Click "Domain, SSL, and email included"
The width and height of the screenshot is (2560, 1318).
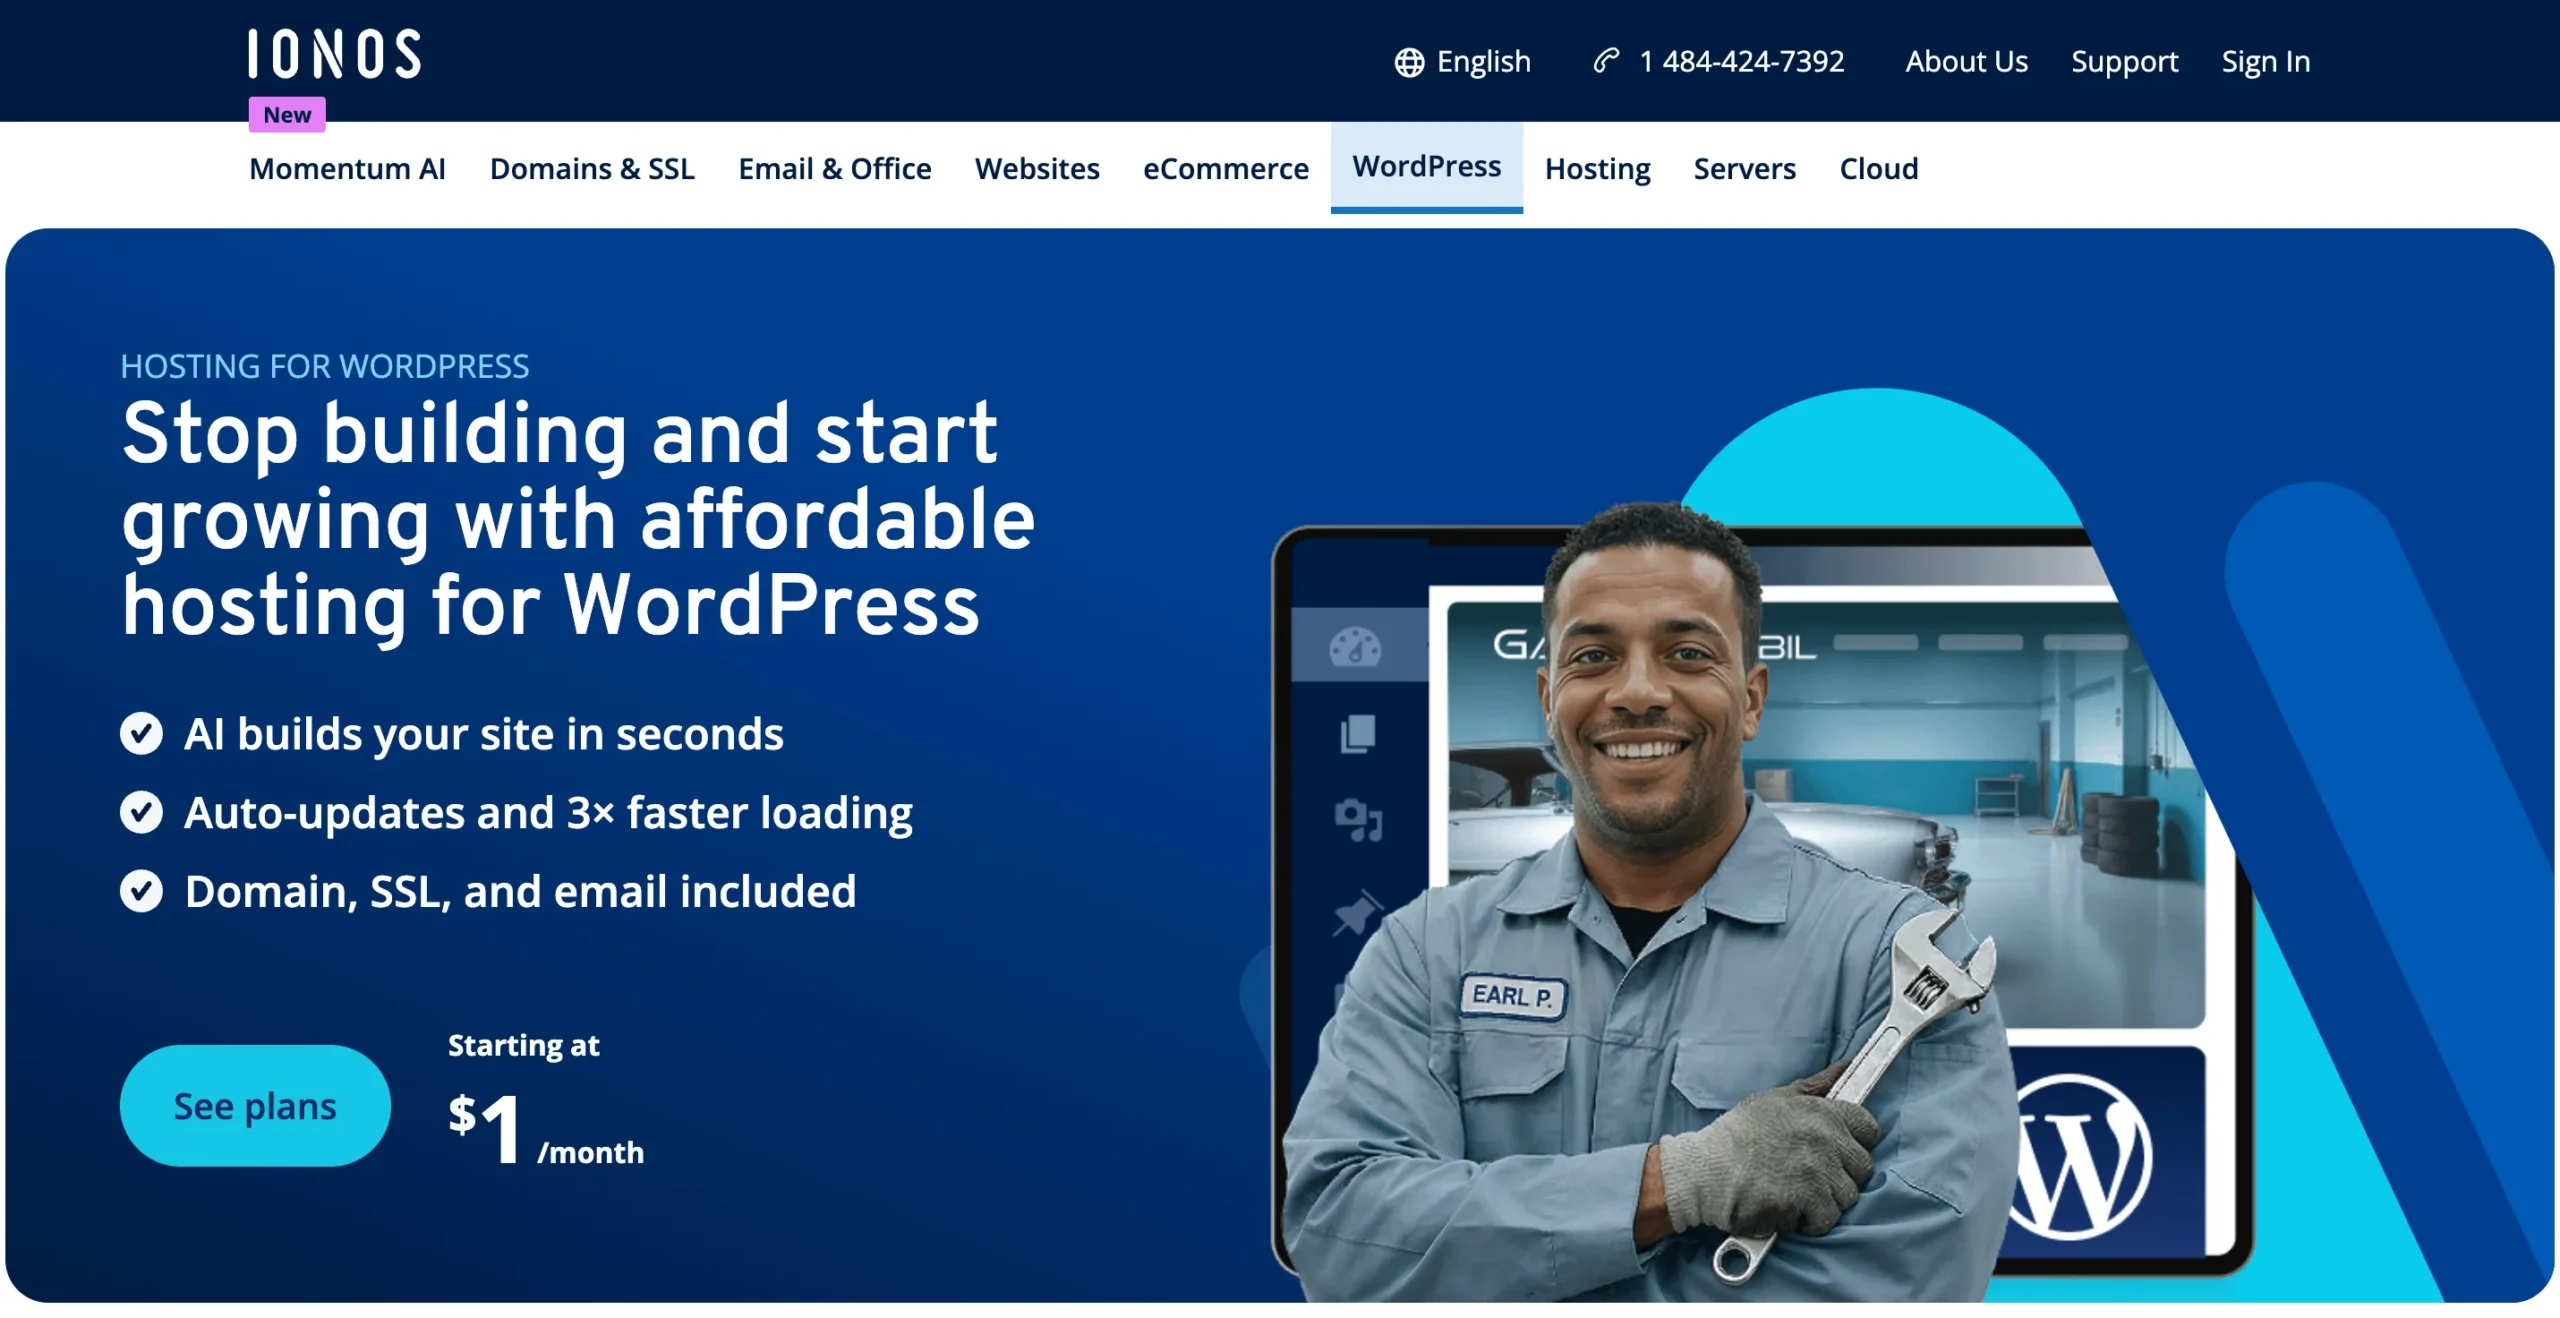pyautogui.click(x=520, y=891)
